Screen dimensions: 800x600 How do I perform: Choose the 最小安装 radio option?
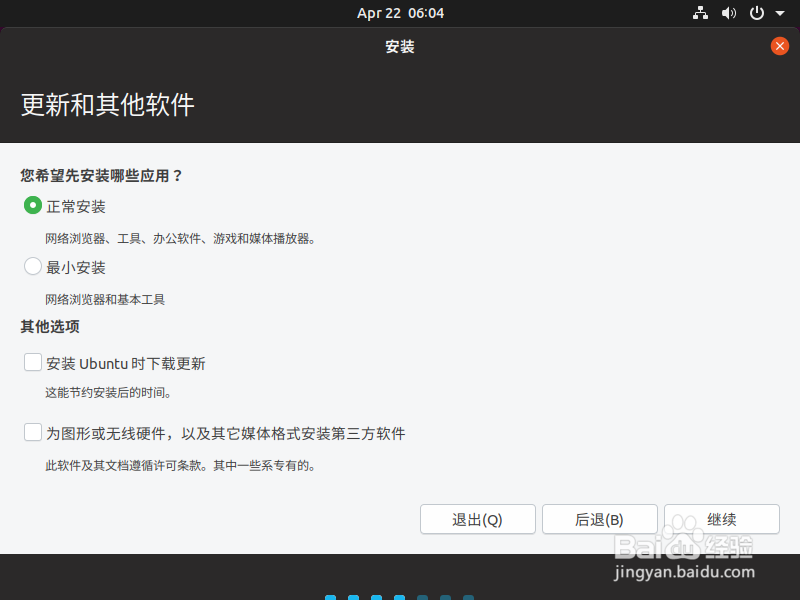(33, 266)
